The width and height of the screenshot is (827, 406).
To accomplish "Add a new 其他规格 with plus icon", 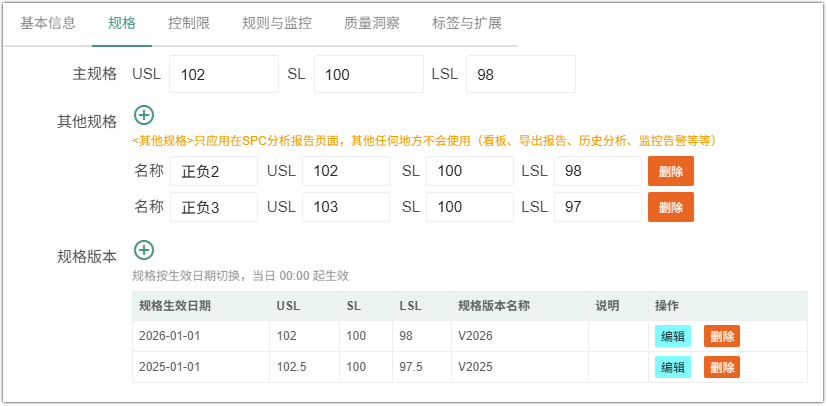I will coord(143,115).
